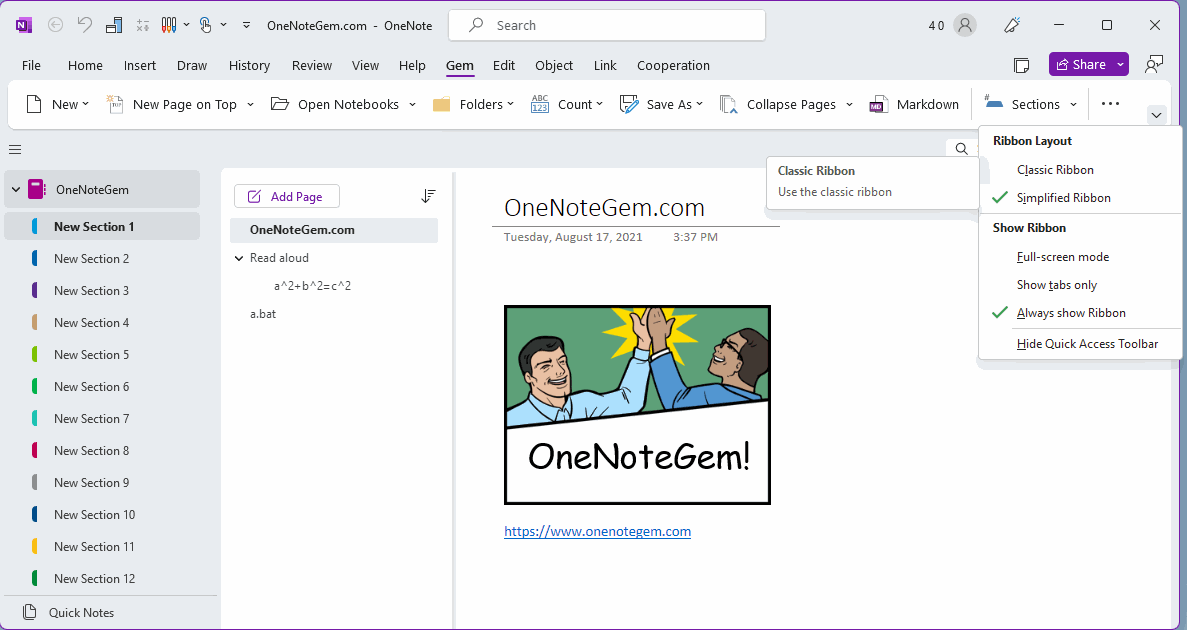Click the Markdown button

(x=914, y=104)
